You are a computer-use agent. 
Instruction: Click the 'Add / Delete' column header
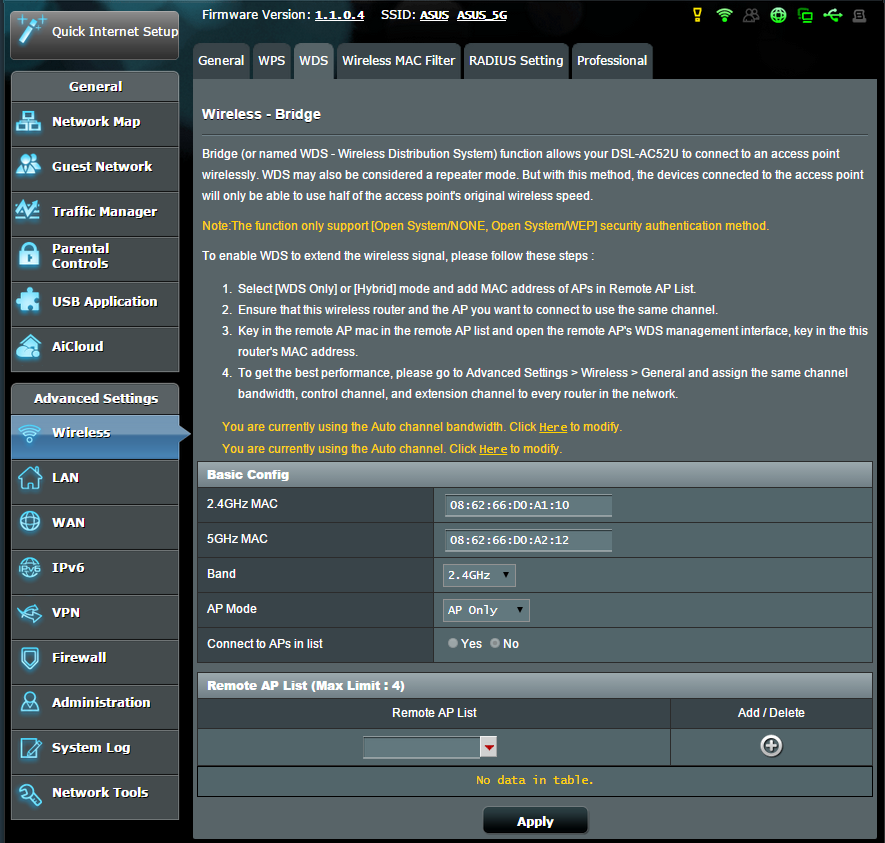pyautogui.click(x=771, y=713)
